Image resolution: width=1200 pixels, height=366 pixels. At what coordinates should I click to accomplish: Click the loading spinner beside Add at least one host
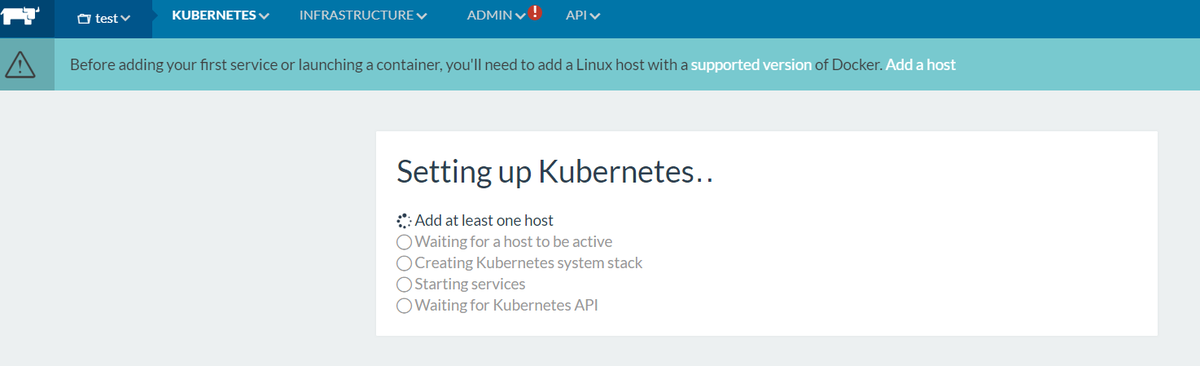point(404,220)
